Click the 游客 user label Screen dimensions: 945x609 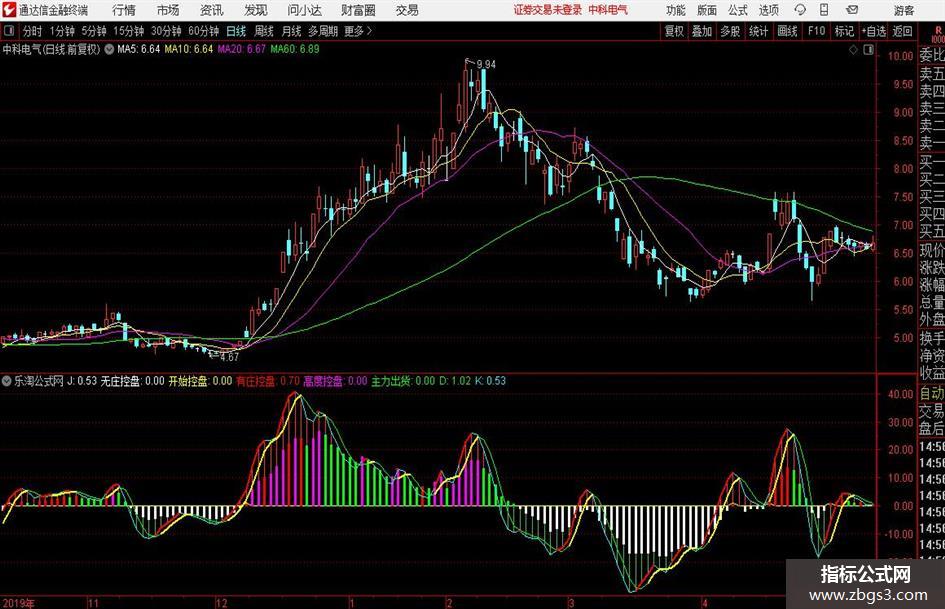904,10
